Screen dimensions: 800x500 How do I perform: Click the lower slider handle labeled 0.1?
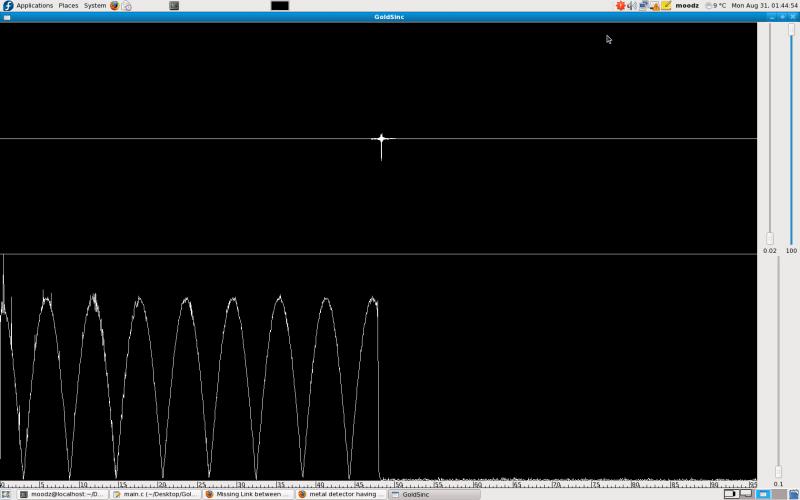click(778, 471)
